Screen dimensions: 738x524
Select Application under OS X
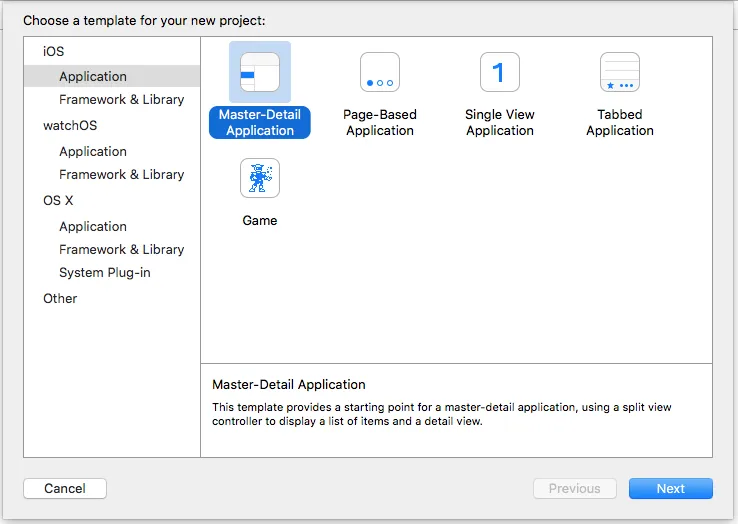tap(93, 227)
